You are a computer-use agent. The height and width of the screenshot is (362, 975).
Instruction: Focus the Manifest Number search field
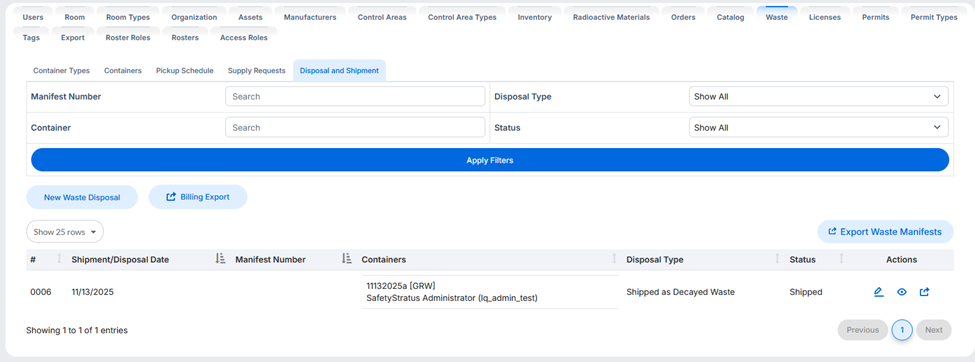point(355,96)
